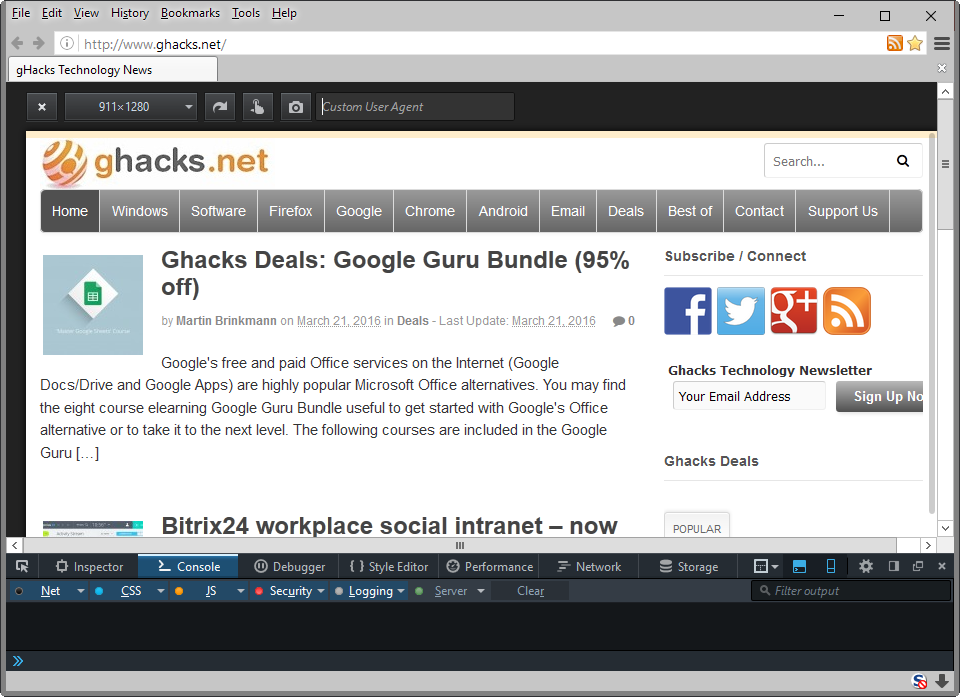Screen dimensions: 960x697
Task: Rotate the responsive viewport orientation
Action: [220, 107]
